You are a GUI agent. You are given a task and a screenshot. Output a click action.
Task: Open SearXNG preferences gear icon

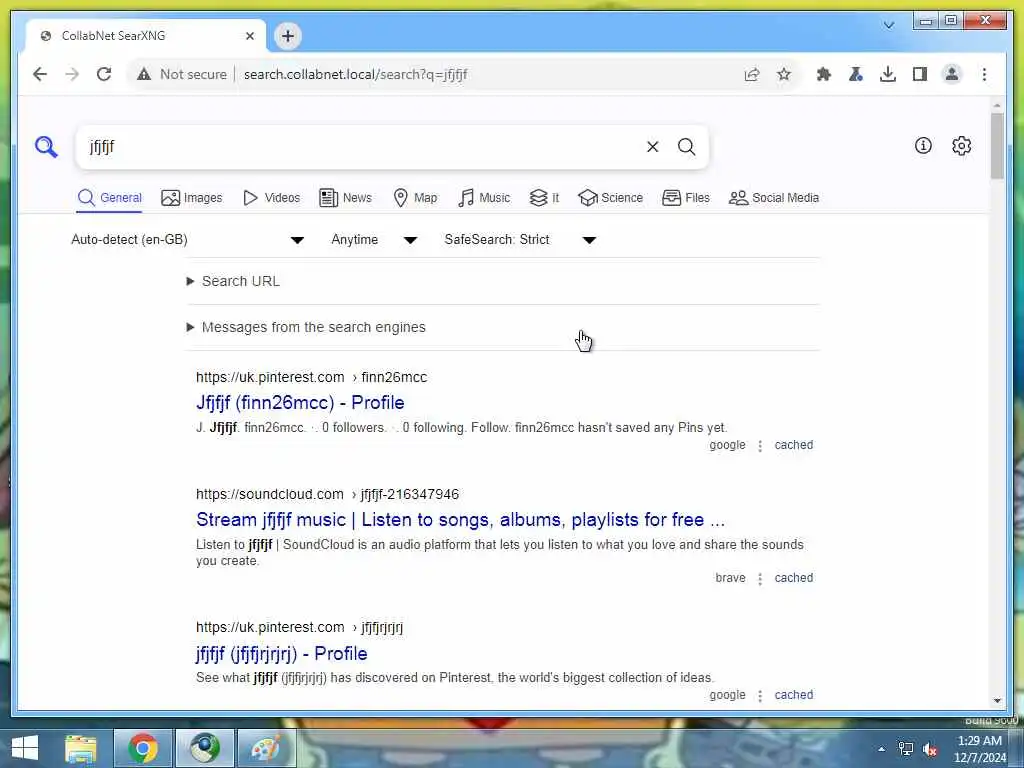(x=961, y=146)
